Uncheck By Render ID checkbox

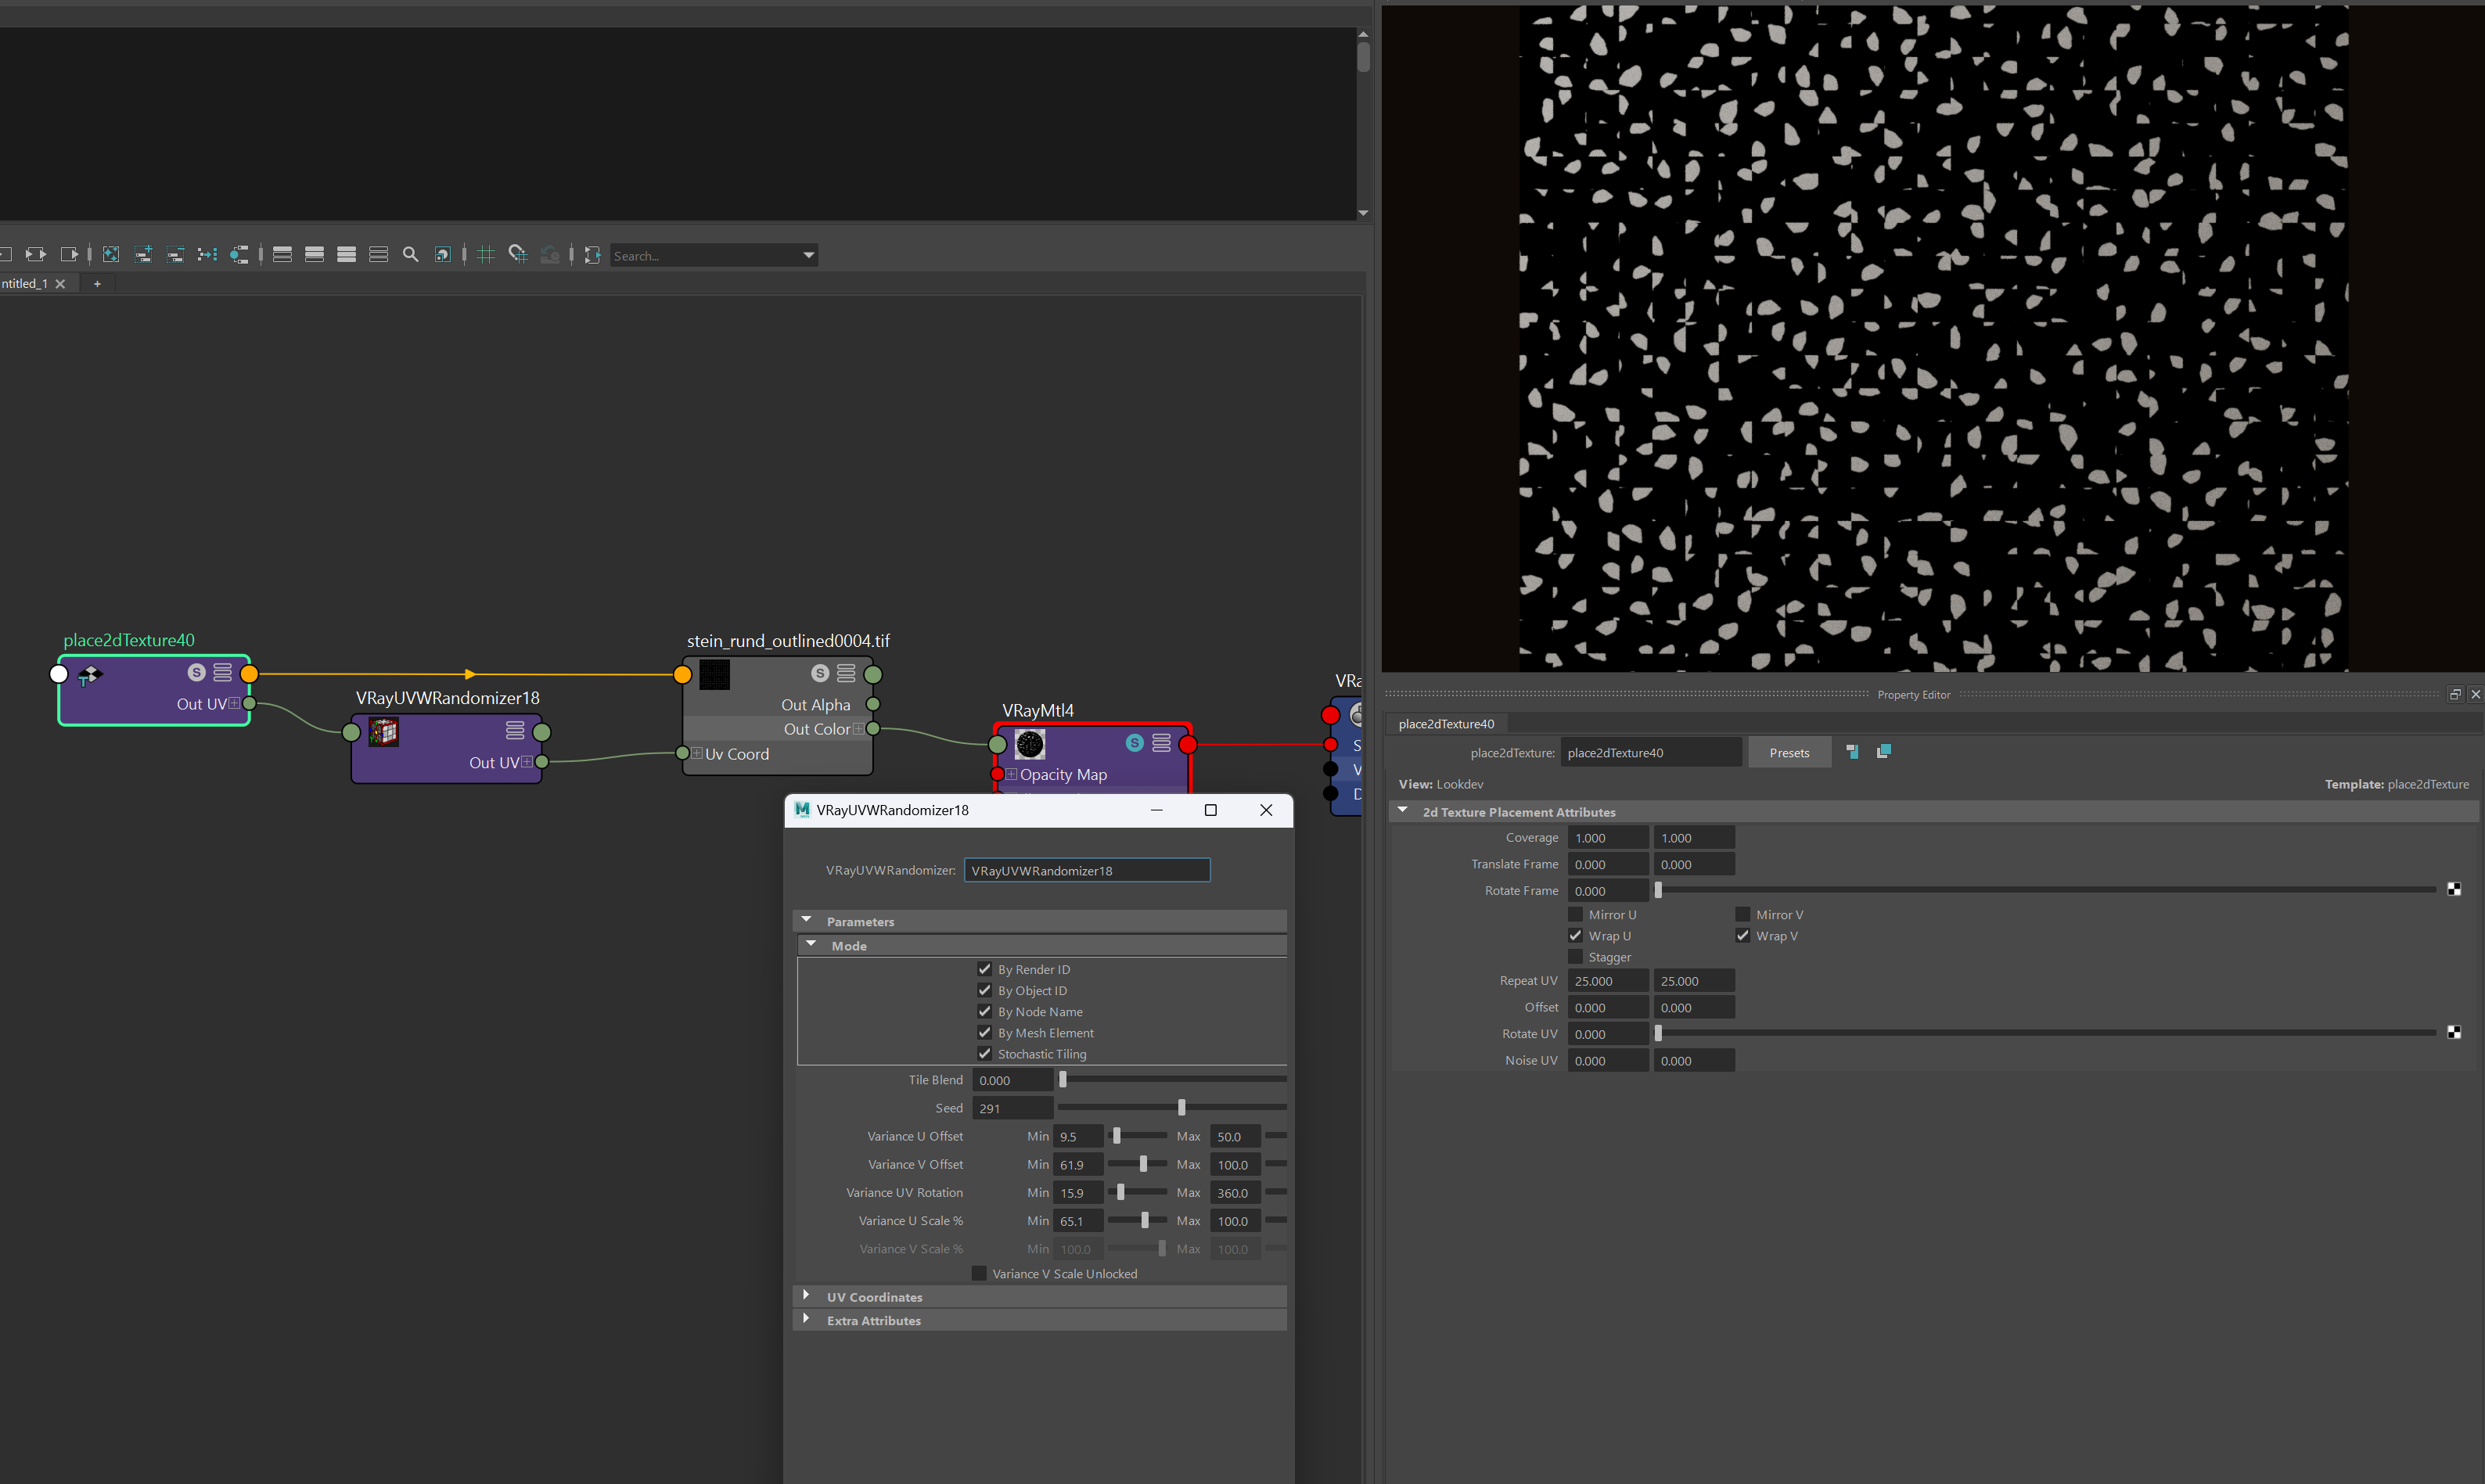tap(985, 969)
